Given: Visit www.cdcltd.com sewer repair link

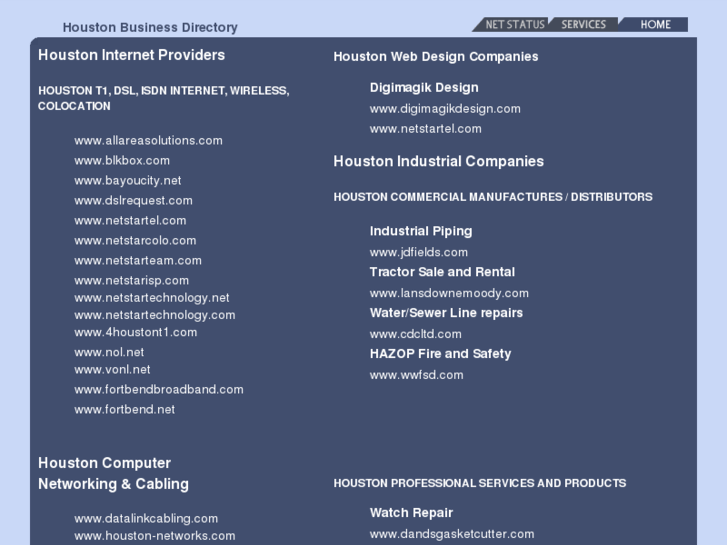Looking at the screenshot, I should 415,334.
